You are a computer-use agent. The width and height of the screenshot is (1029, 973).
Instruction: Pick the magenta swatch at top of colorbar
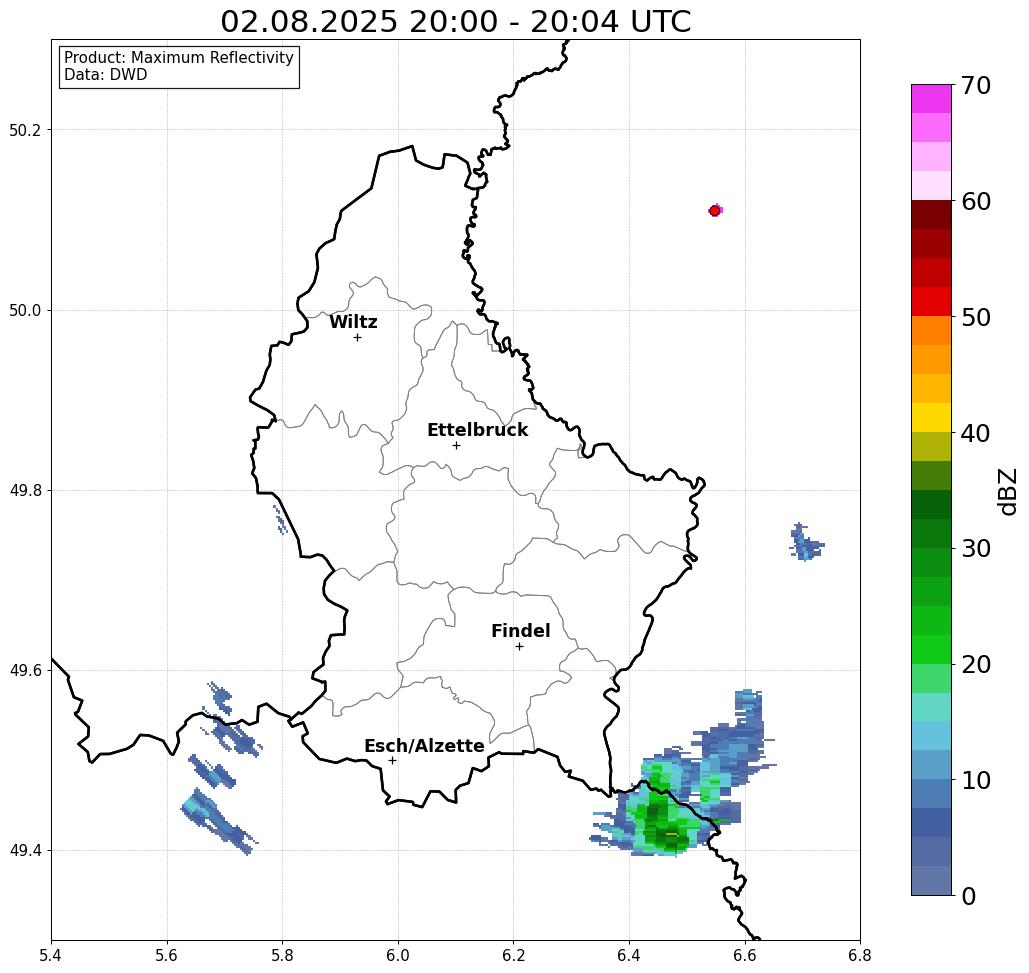point(931,99)
